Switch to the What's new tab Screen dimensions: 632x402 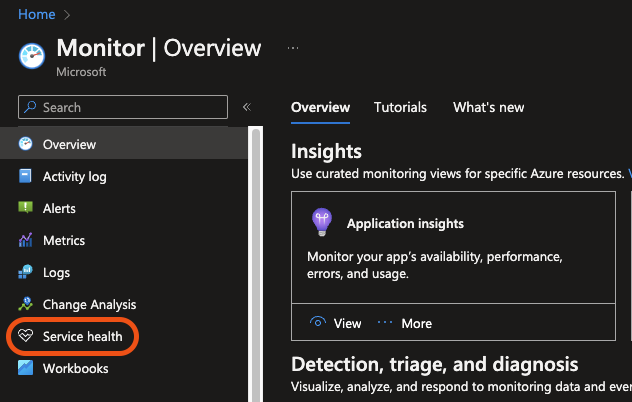click(x=489, y=107)
